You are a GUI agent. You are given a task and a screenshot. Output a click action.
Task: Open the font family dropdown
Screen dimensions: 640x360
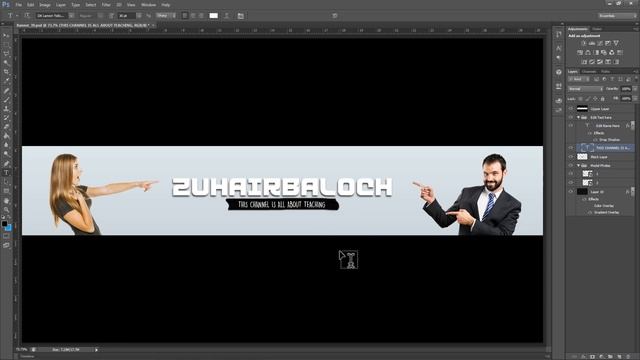(71, 16)
